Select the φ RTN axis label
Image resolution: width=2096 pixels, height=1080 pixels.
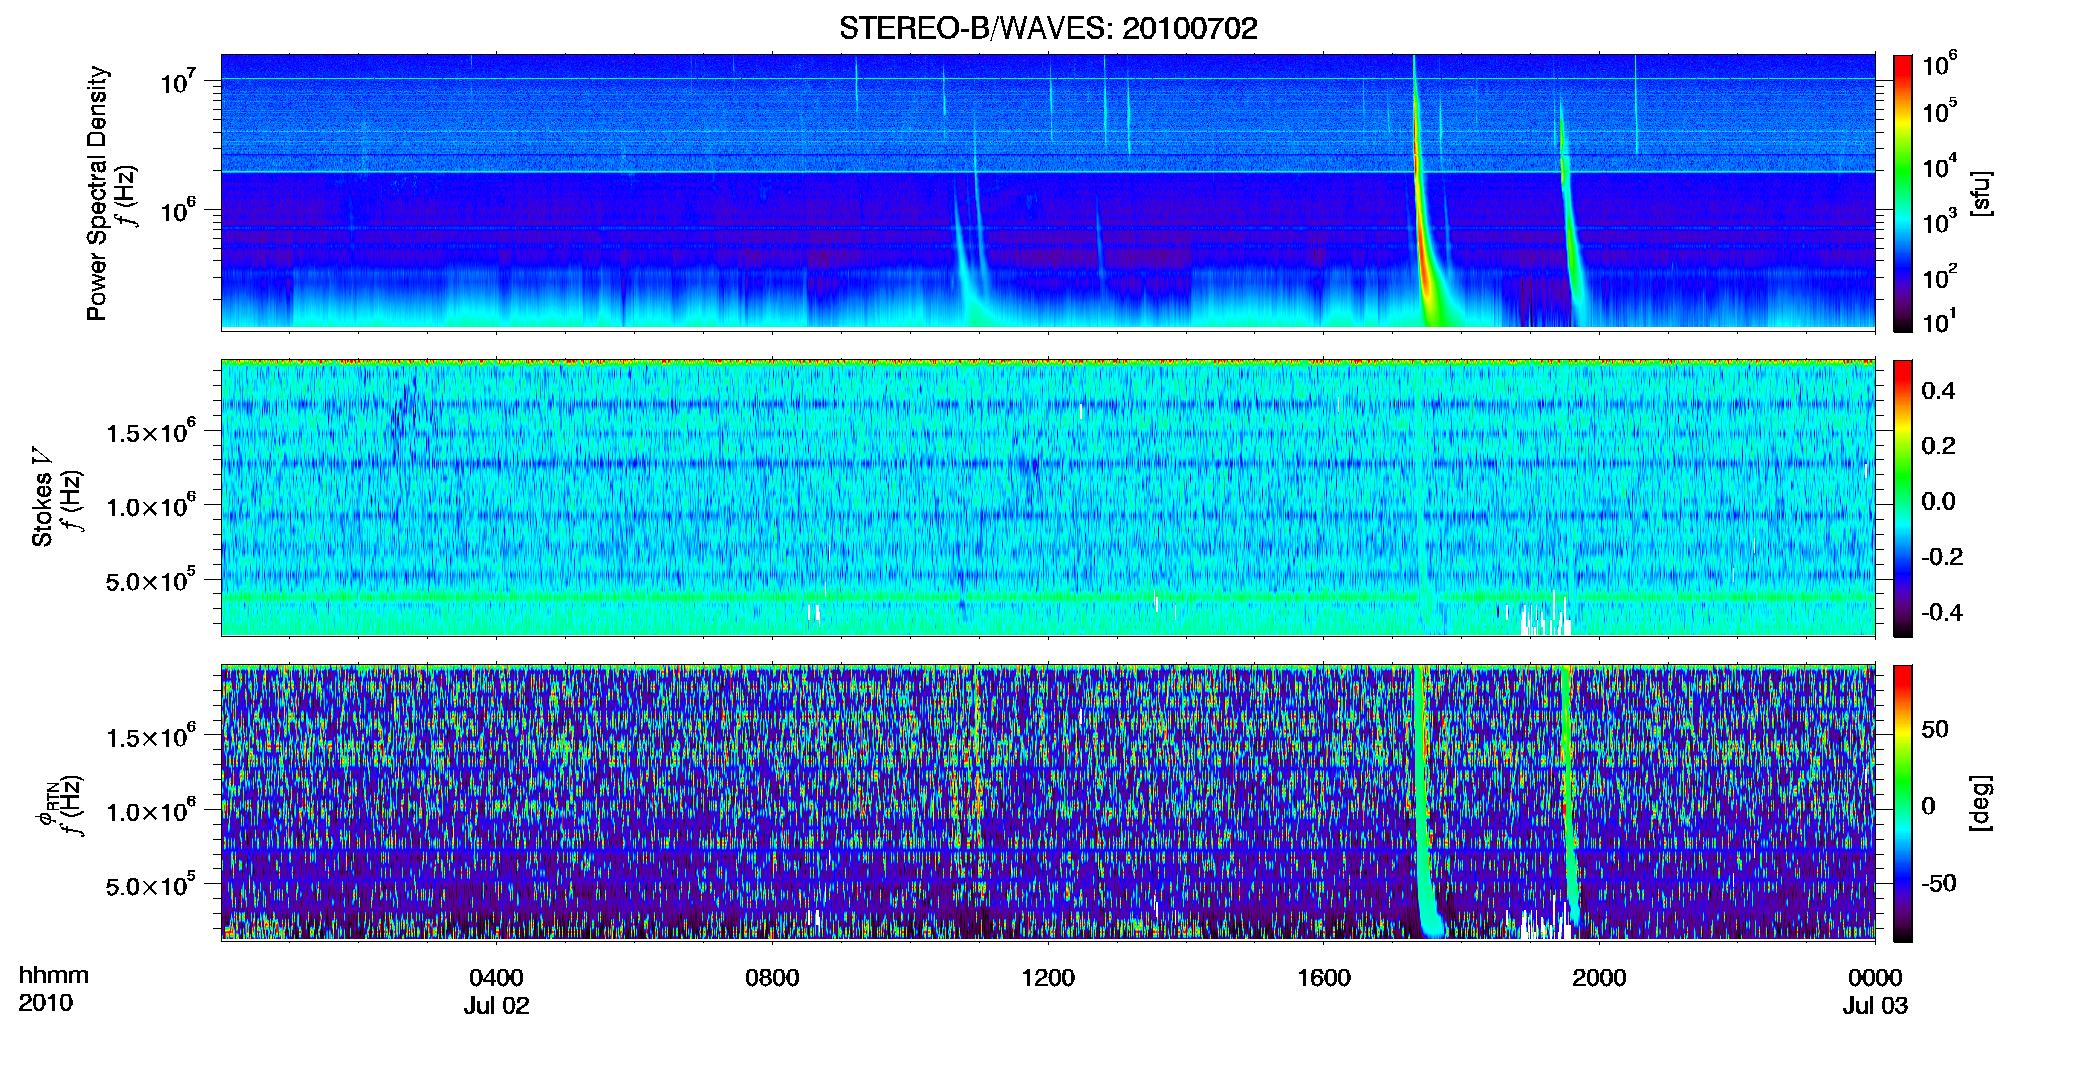(47, 805)
